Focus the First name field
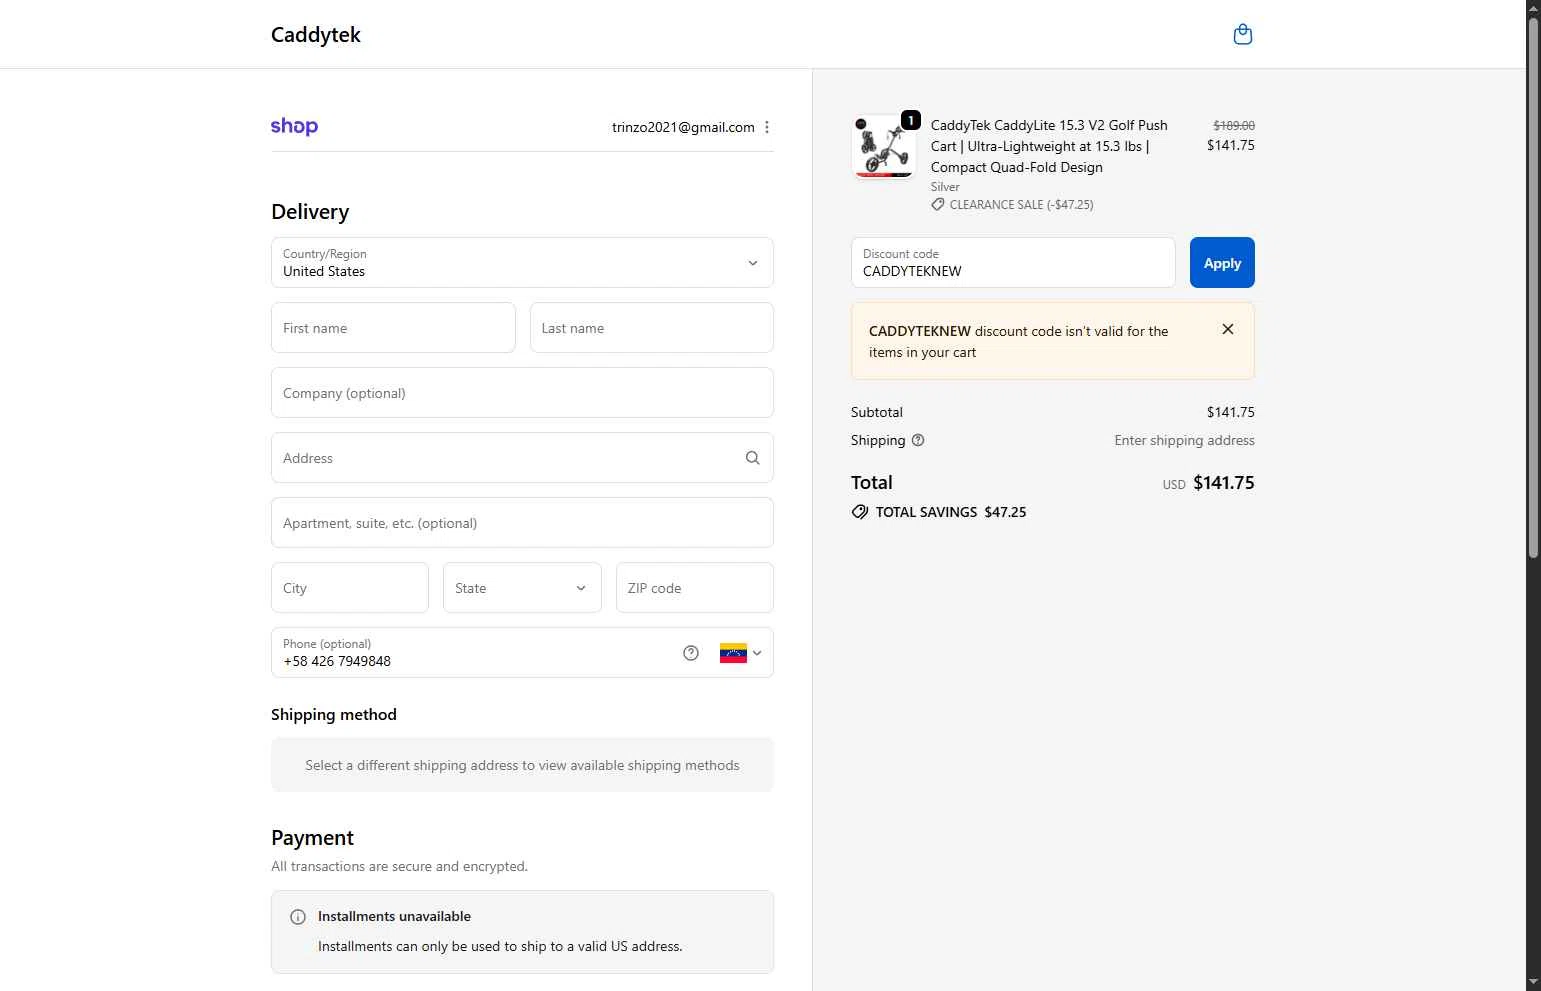This screenshot has height=991, width=1541. (393, 328)
